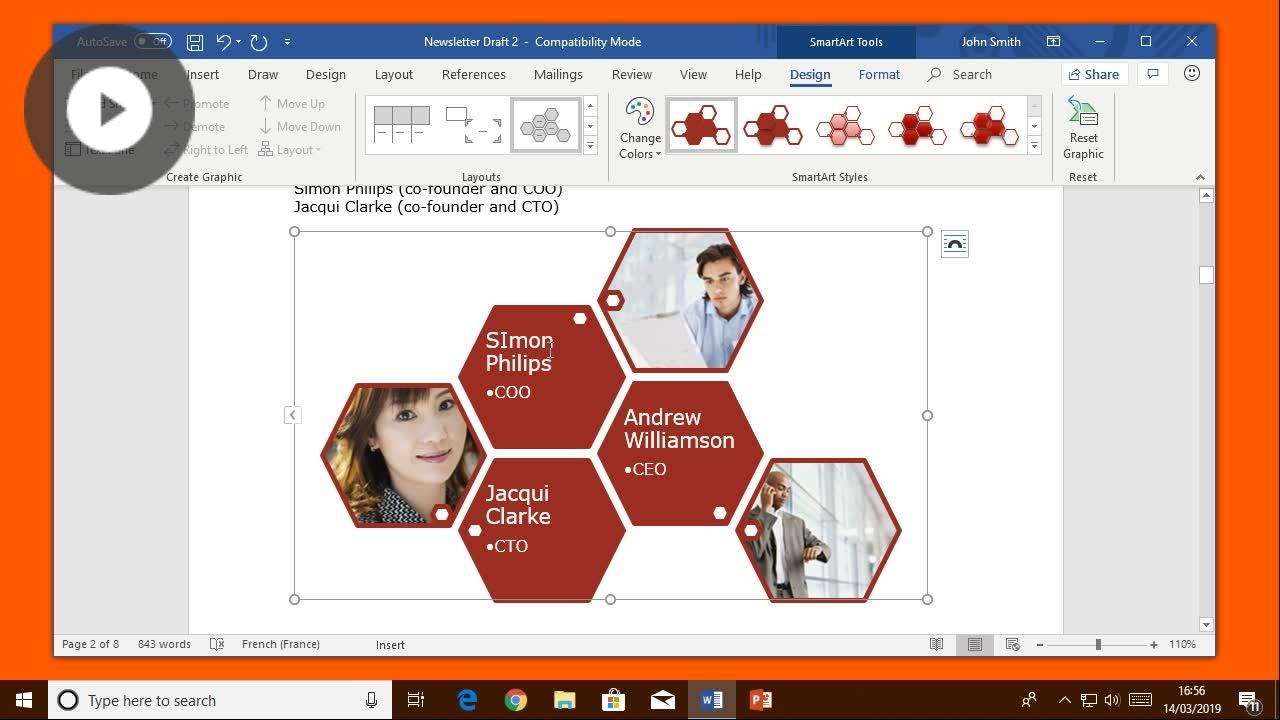
Task: Click the proofing errors icon on status bar
Action: [x=217, y=644]
